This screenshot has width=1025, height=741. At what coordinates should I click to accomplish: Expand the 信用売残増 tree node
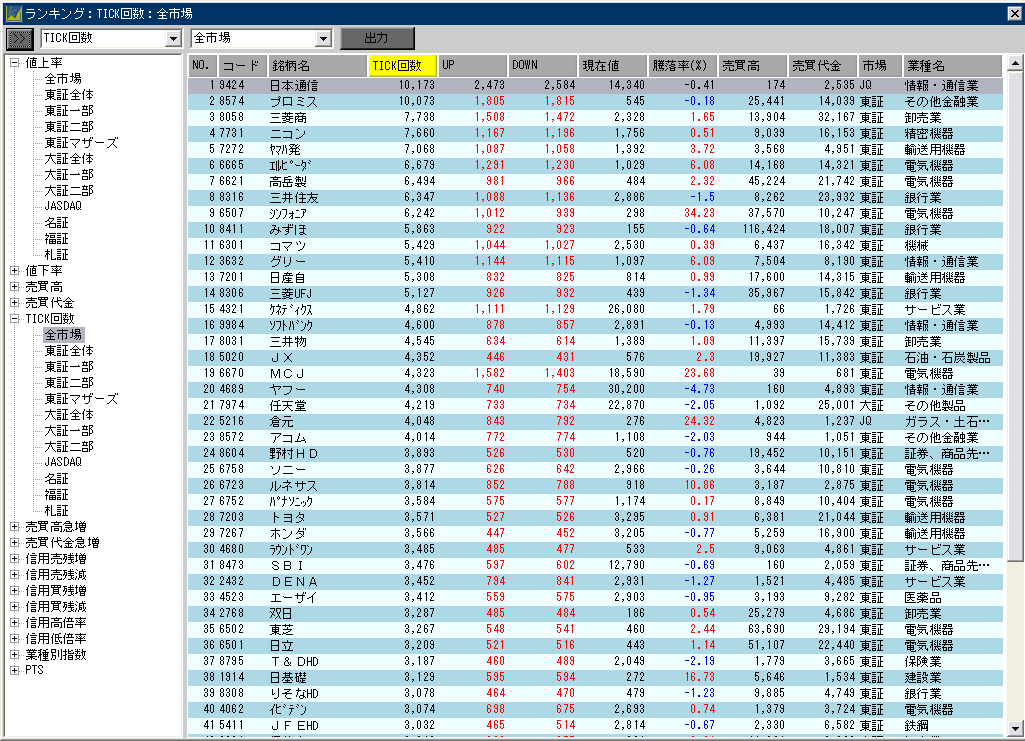coord(14,559)
